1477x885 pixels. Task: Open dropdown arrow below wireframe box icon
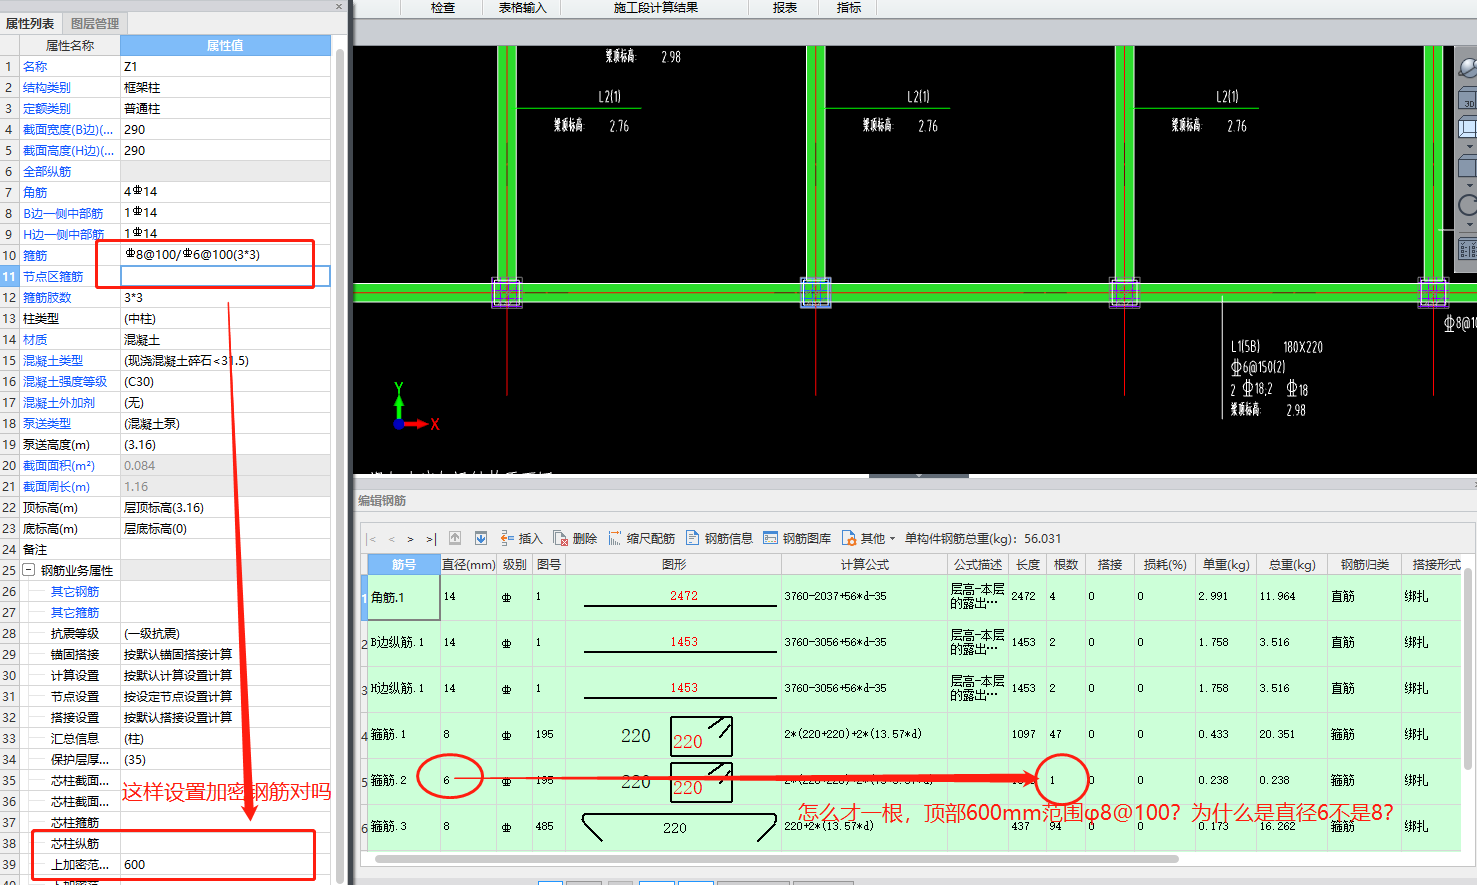coord(1468,145)
